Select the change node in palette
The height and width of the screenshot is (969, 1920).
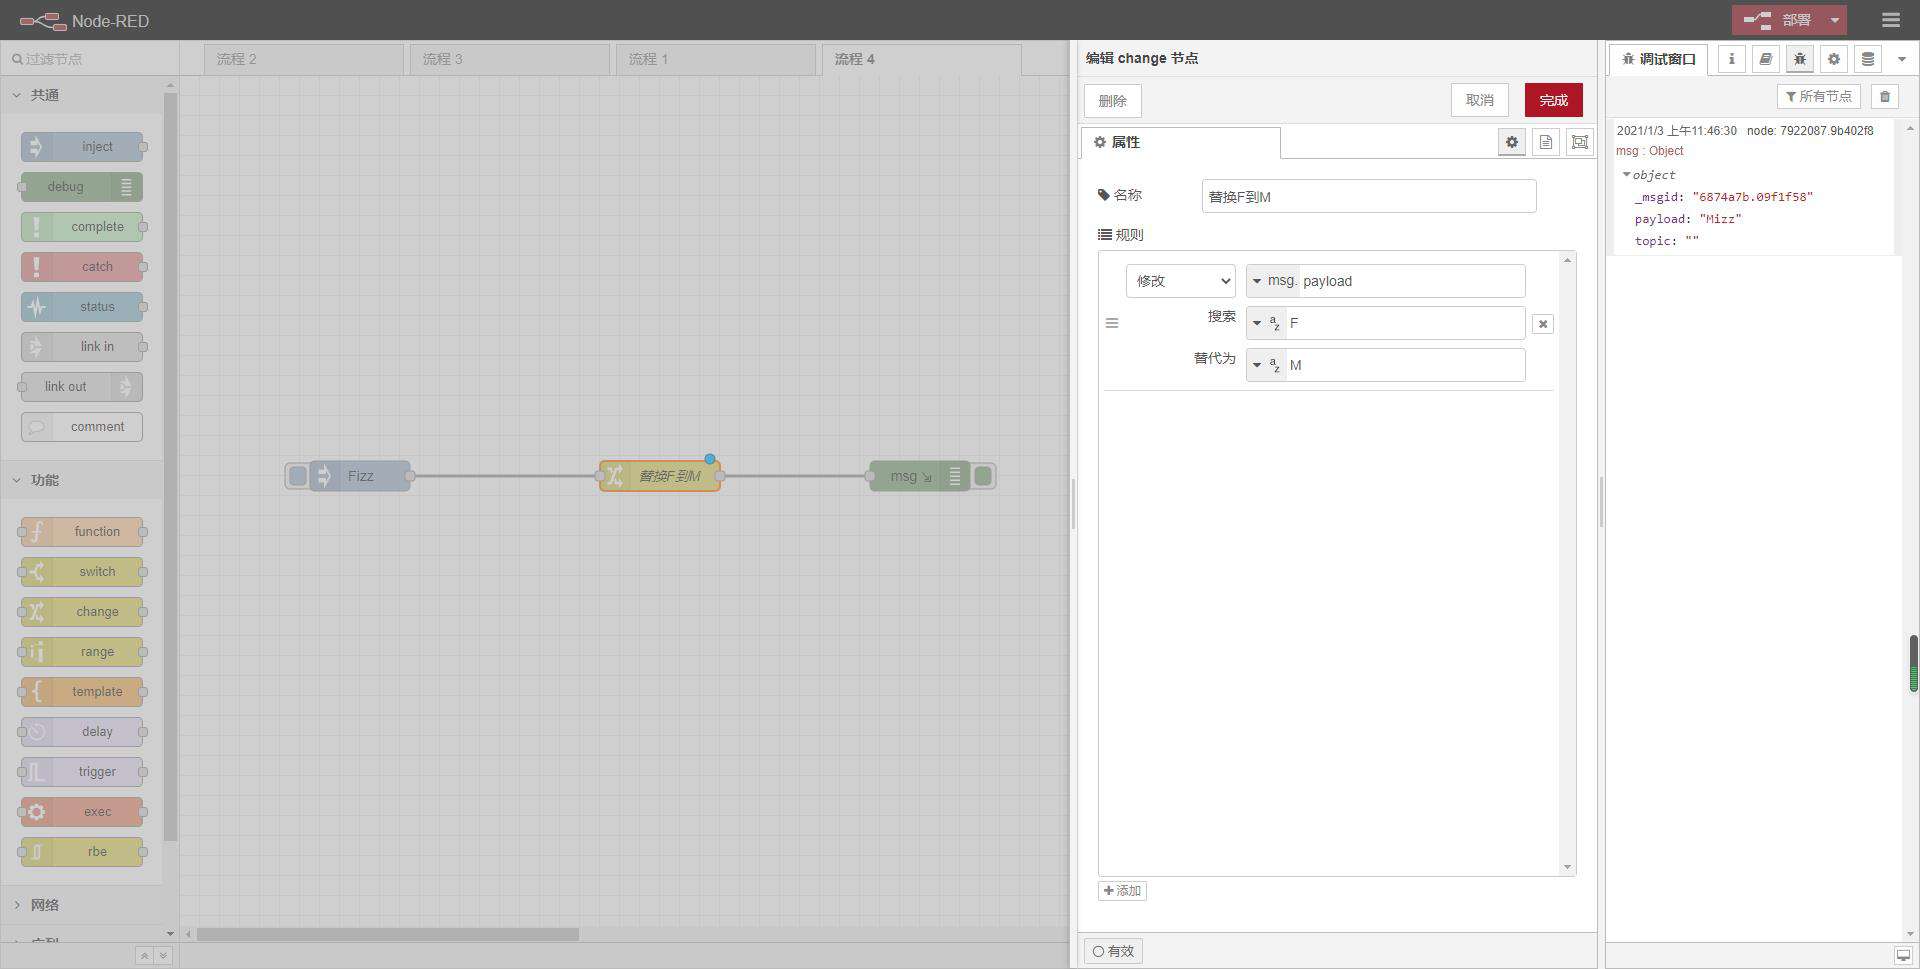(x=82, y=612)
